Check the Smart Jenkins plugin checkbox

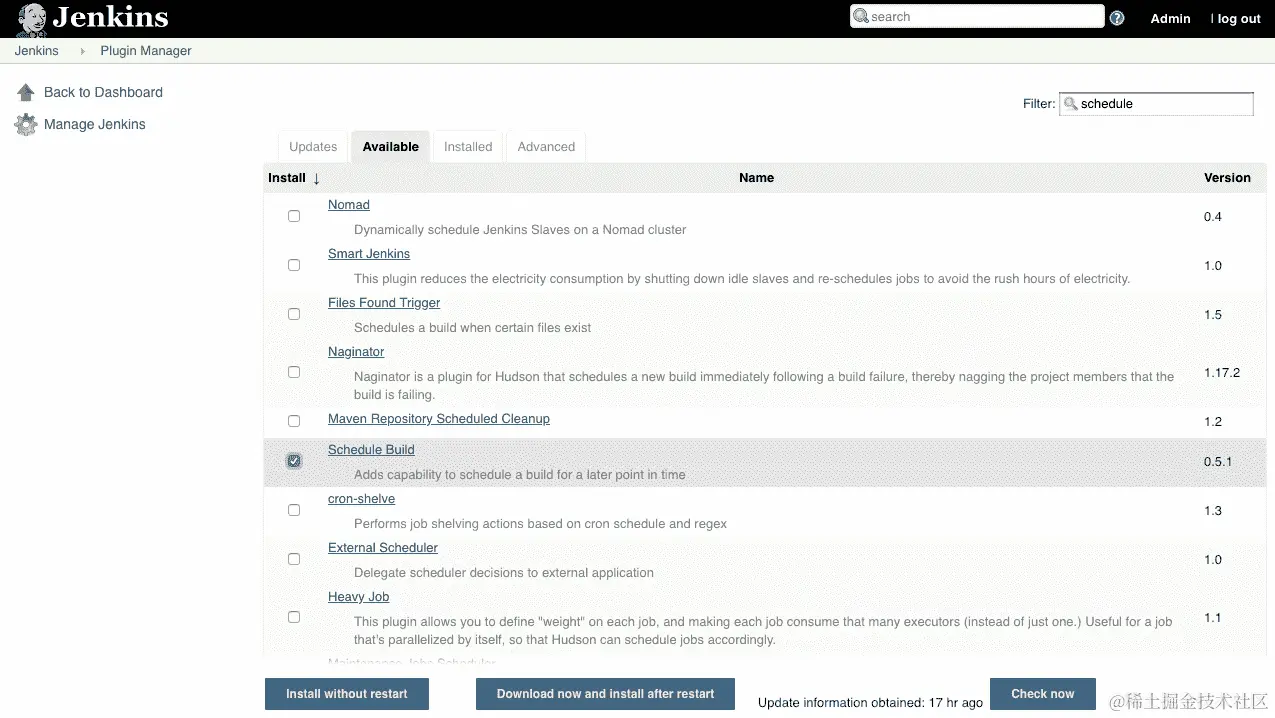click(294, 265)
